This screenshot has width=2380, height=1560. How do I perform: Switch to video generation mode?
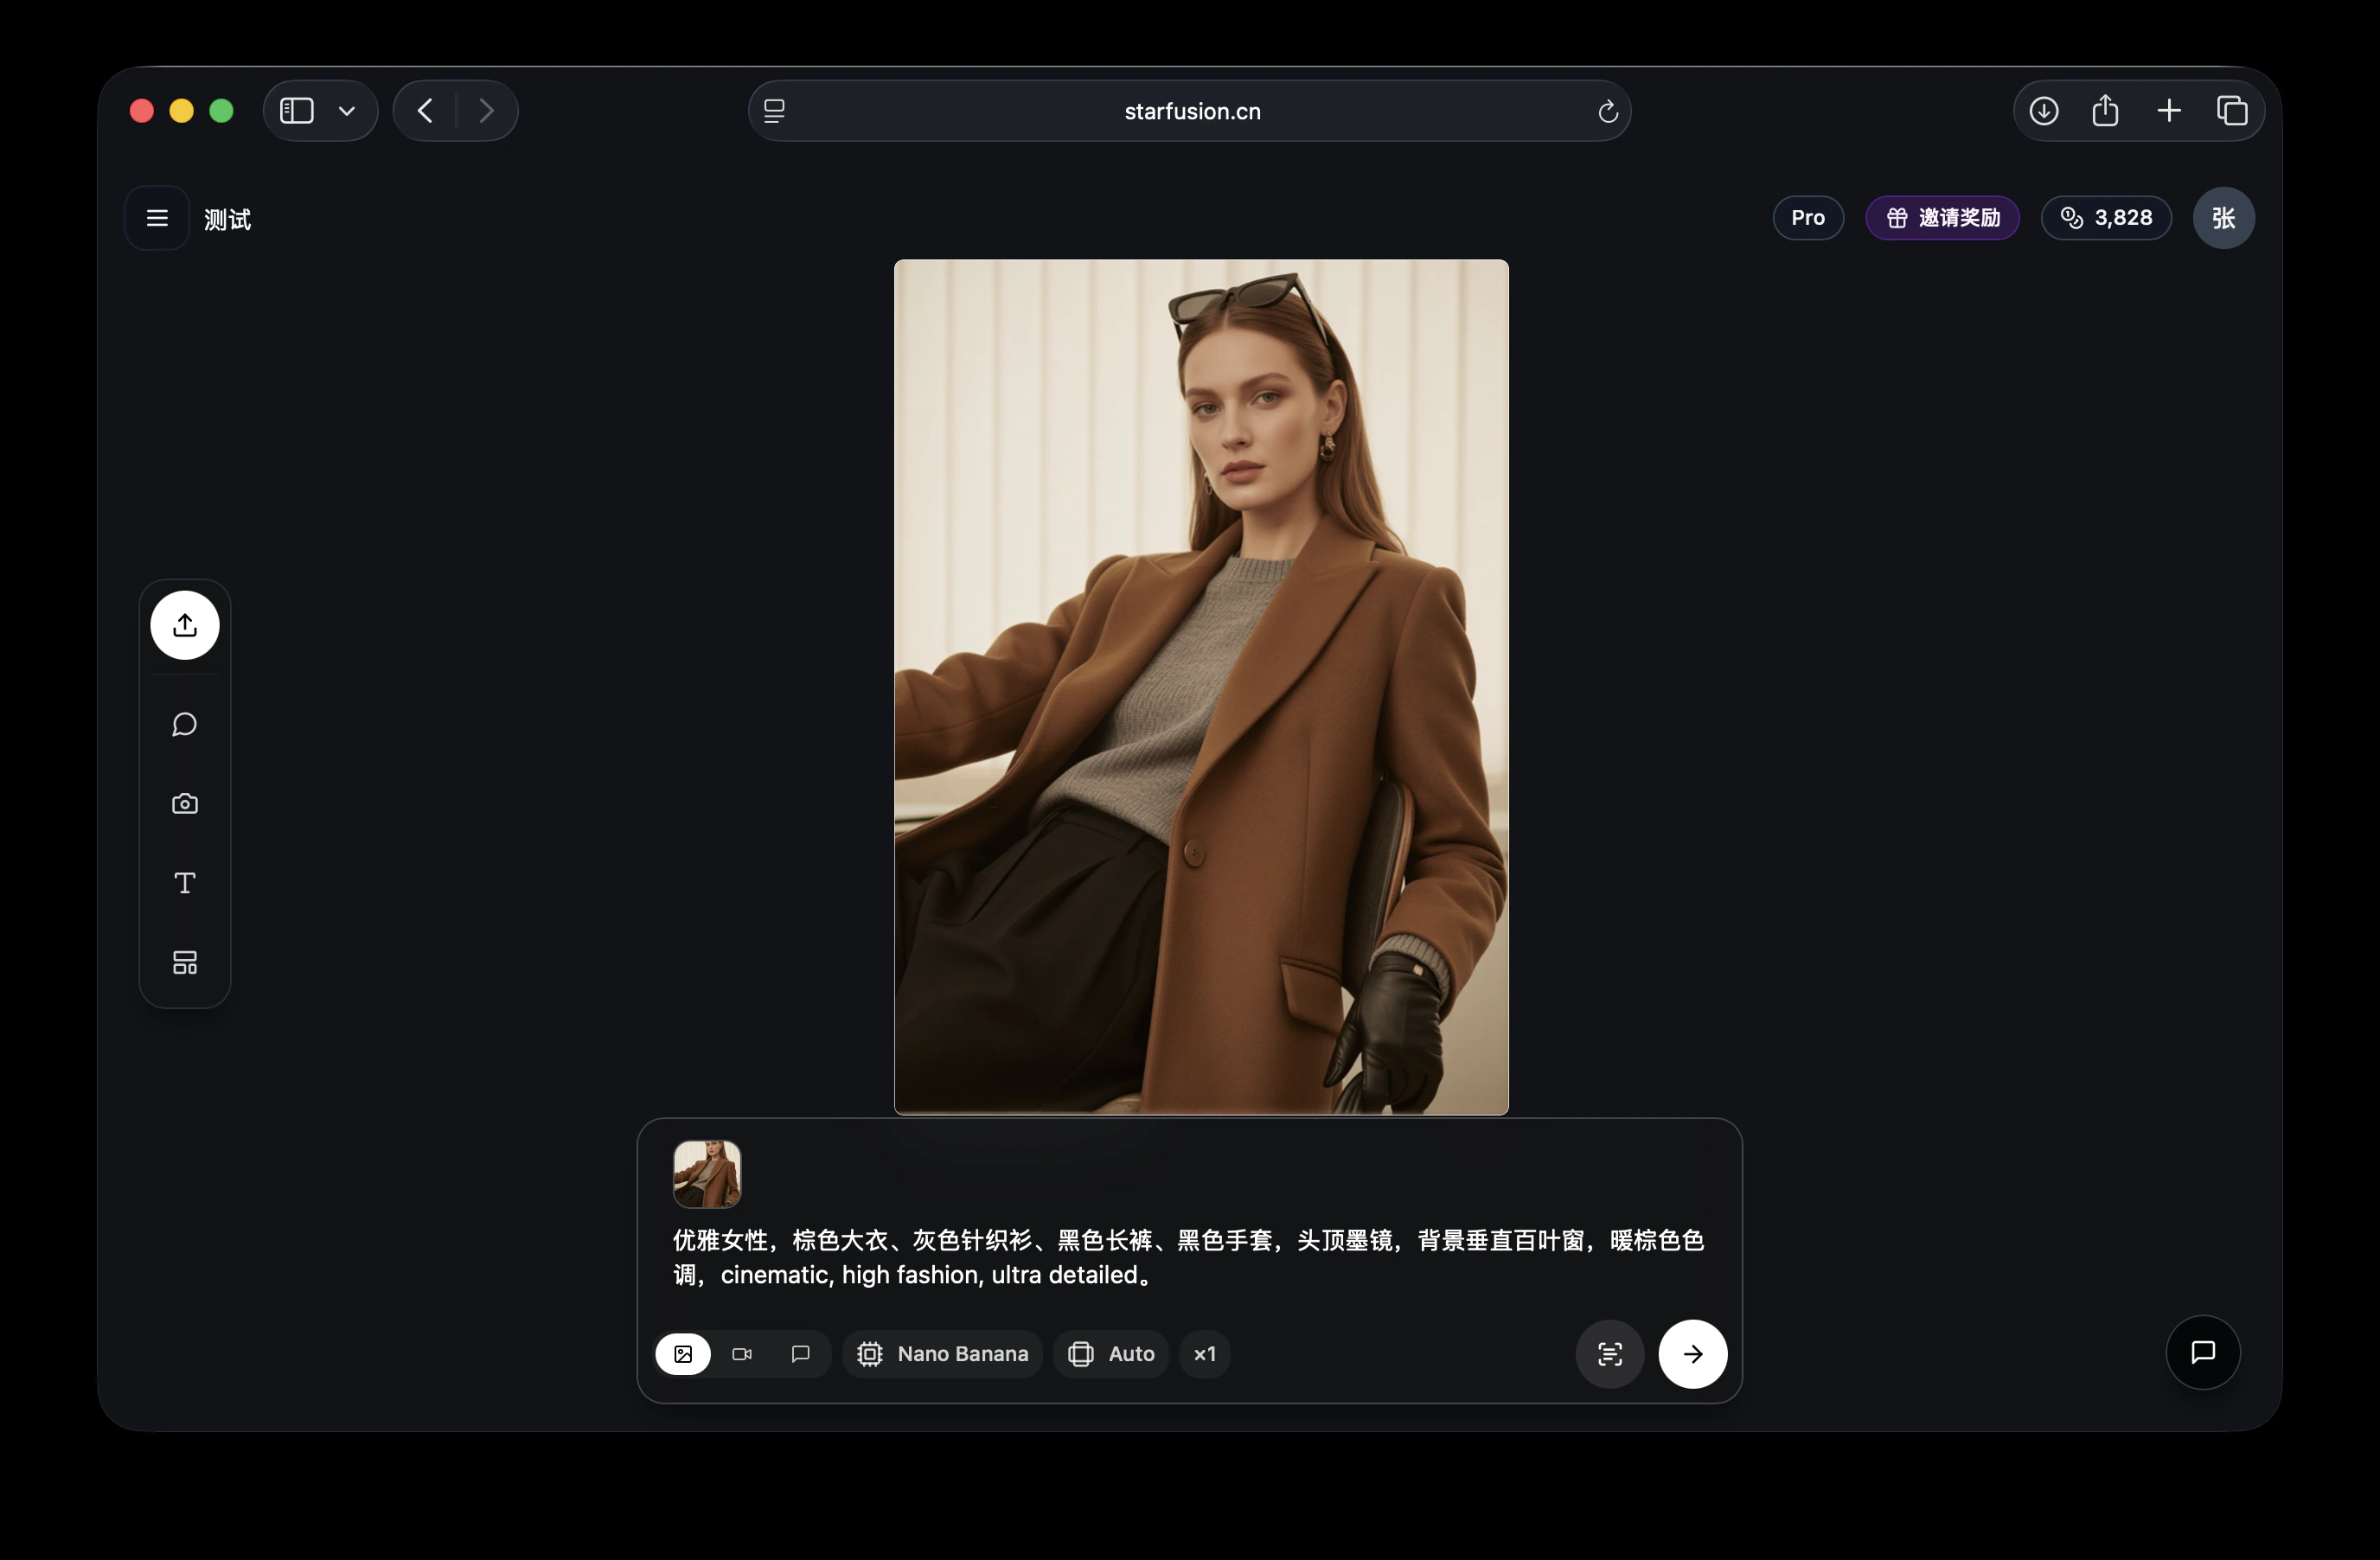(x=742, y=1354)
